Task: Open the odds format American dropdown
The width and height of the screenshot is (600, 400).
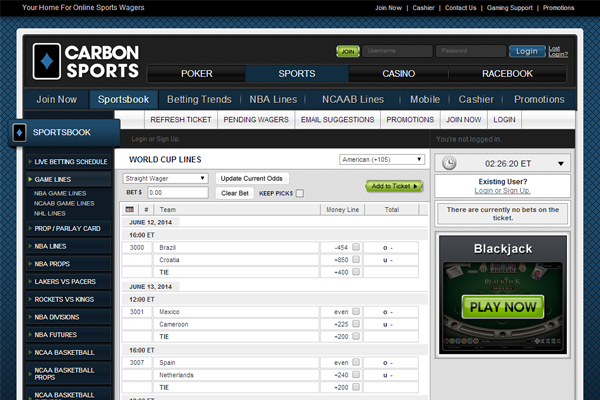Action: click(382, 160)
